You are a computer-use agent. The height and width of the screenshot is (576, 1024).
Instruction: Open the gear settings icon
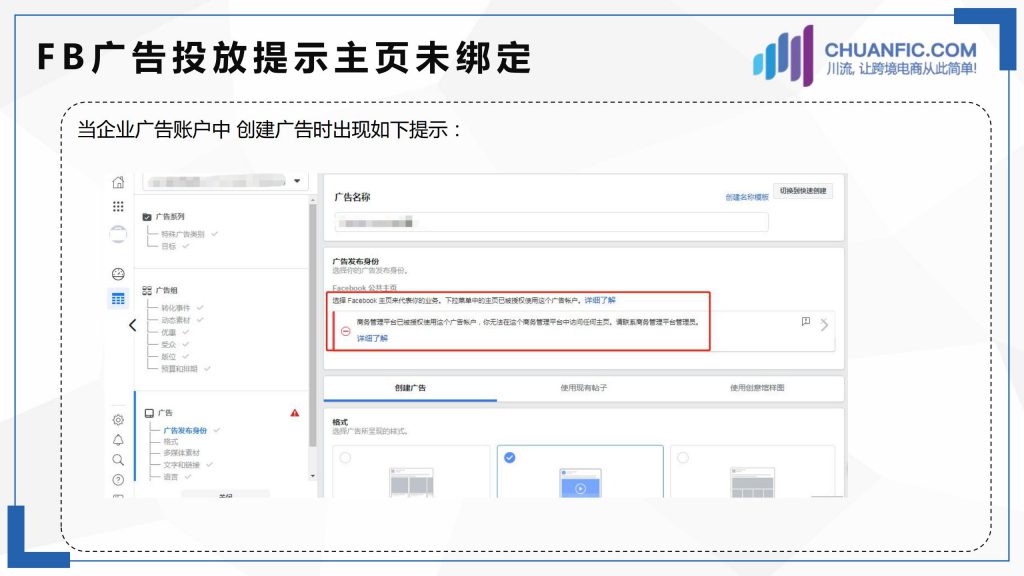click(x=118, y=420)
